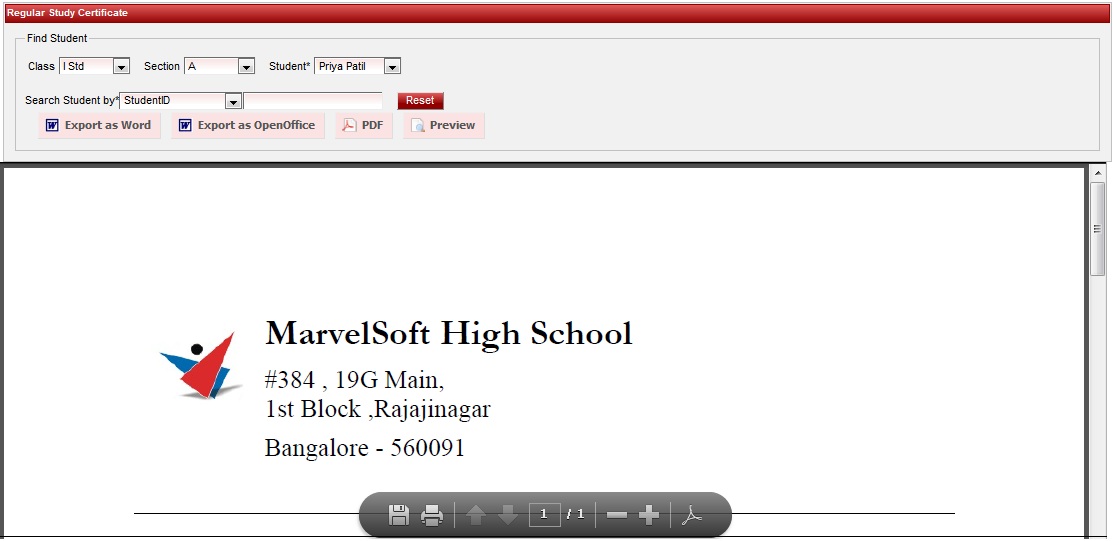
Task: Click the search student text field
Action: point(313,101)
